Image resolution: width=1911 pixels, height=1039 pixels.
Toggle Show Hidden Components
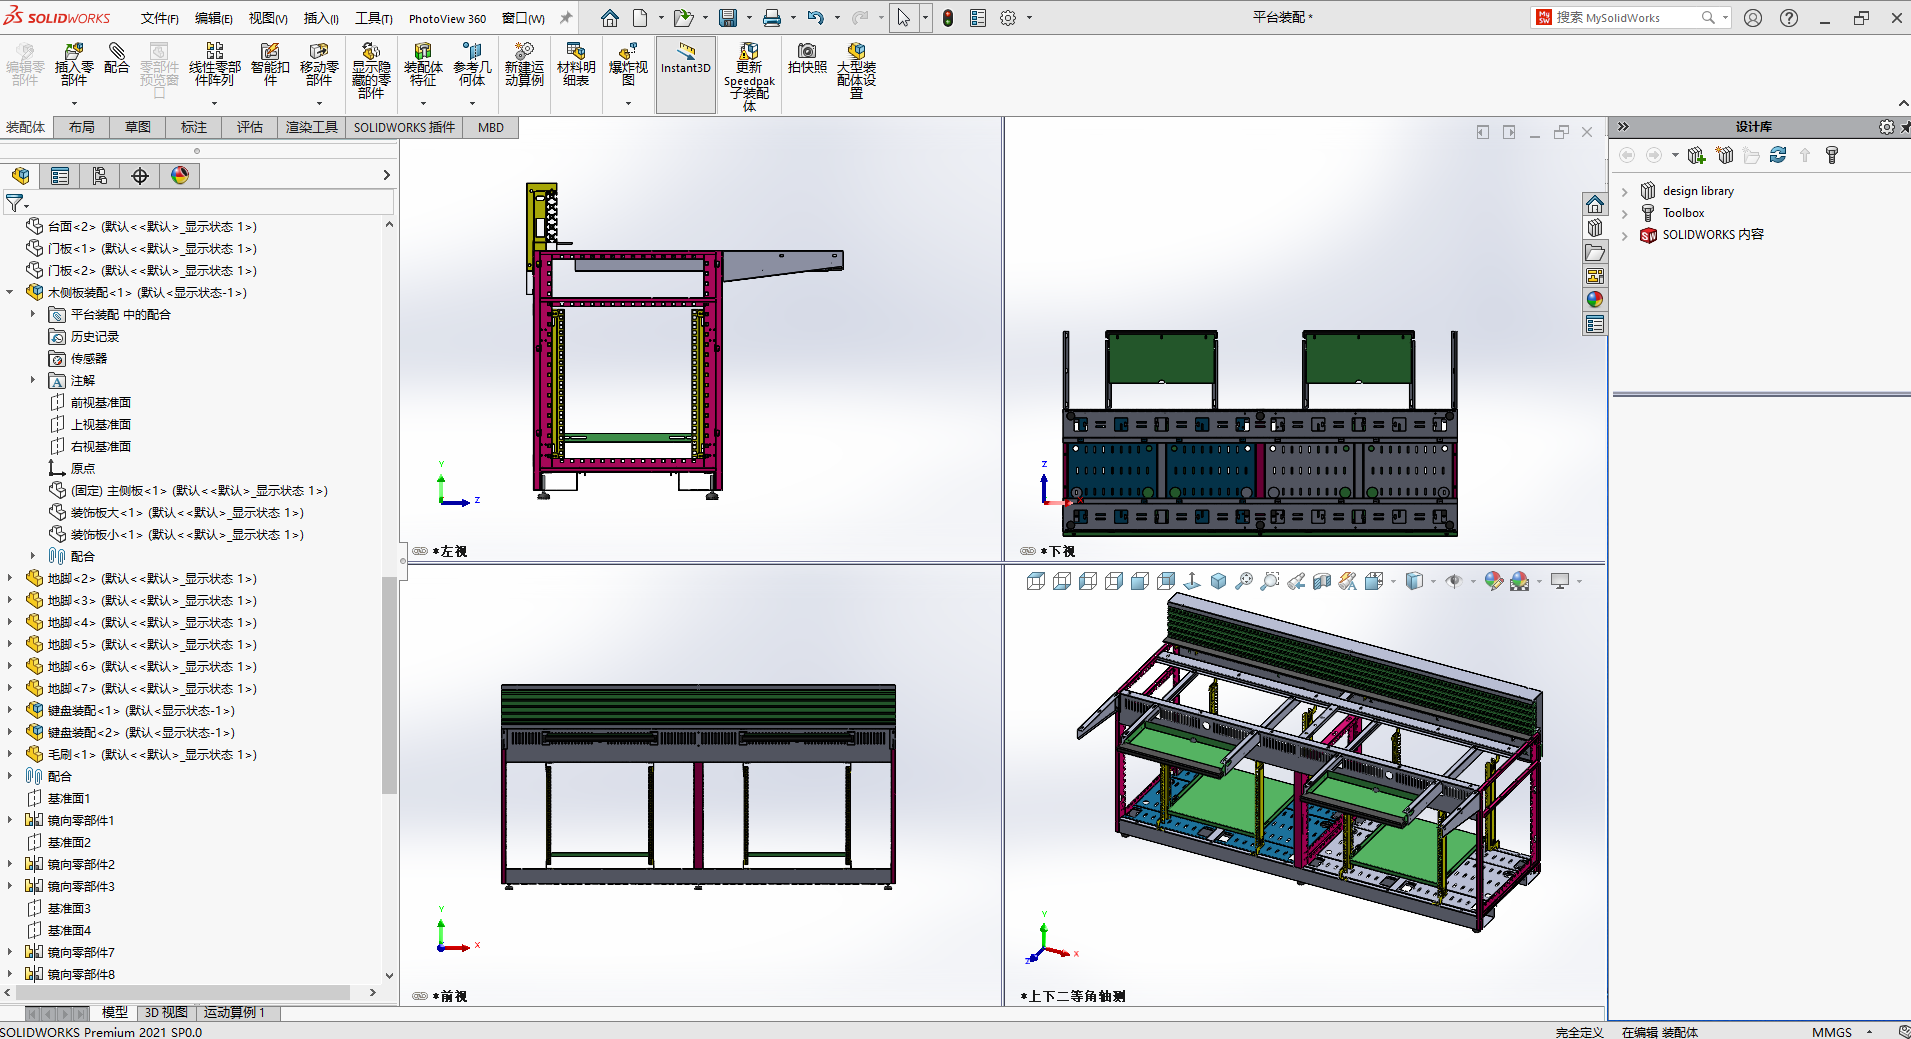click(371, 70)
